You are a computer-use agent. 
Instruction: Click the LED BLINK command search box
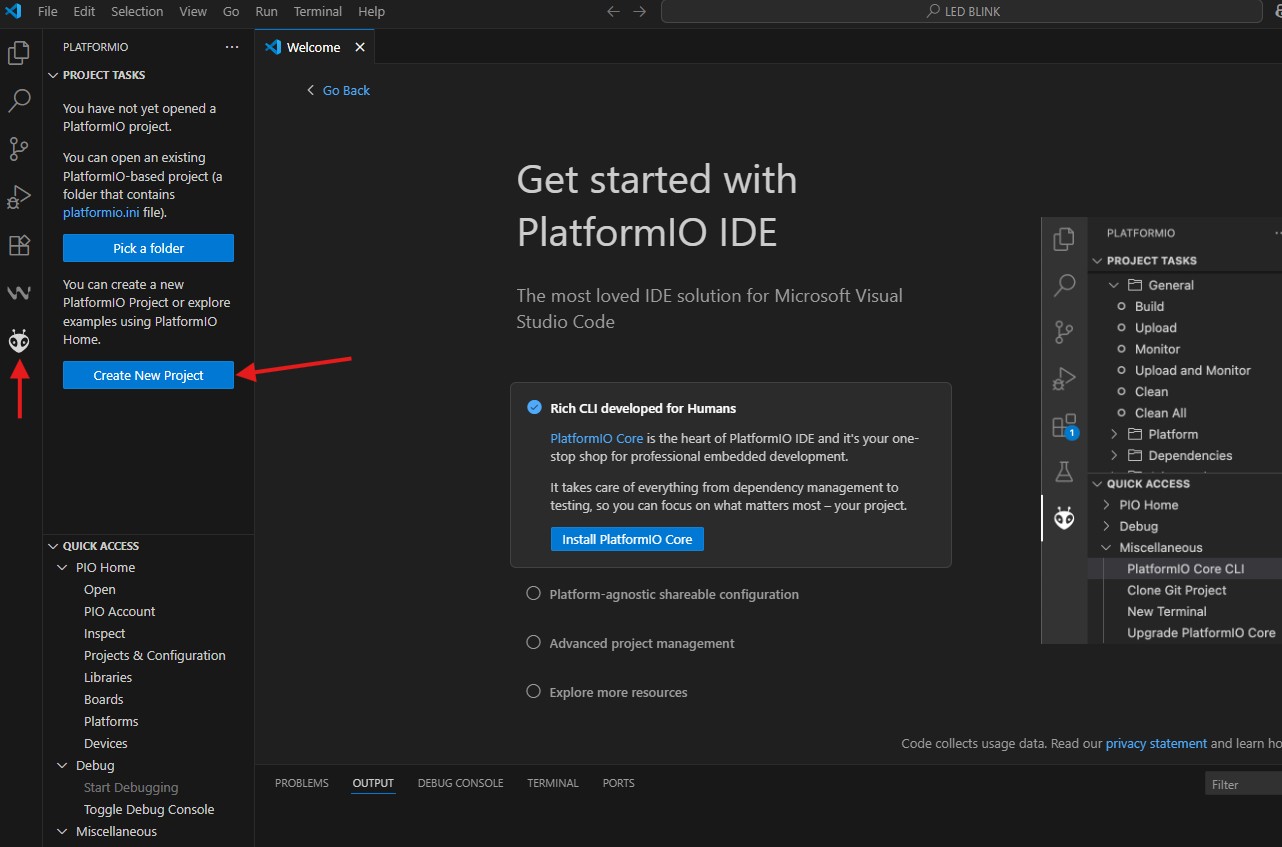tap(962, 12)
